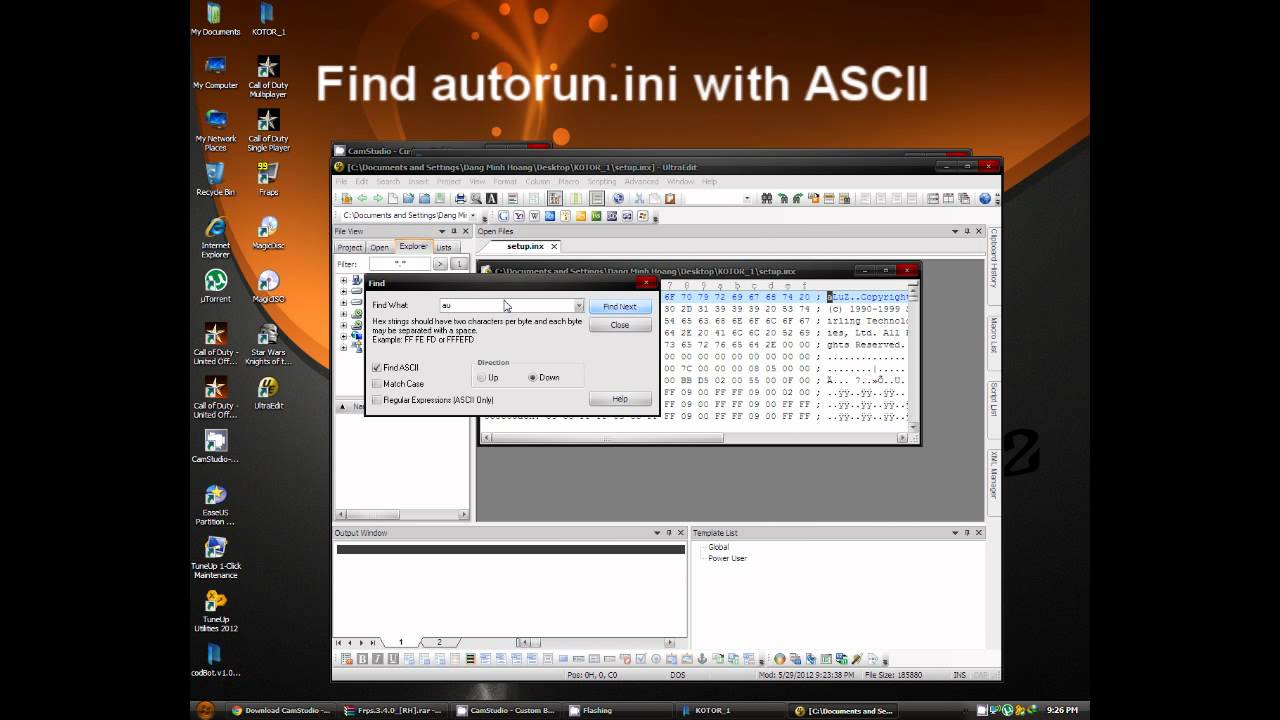Click the Underline tag icon in HTML toolbar
Screen dimensions: 1280x720
point(393,659)
